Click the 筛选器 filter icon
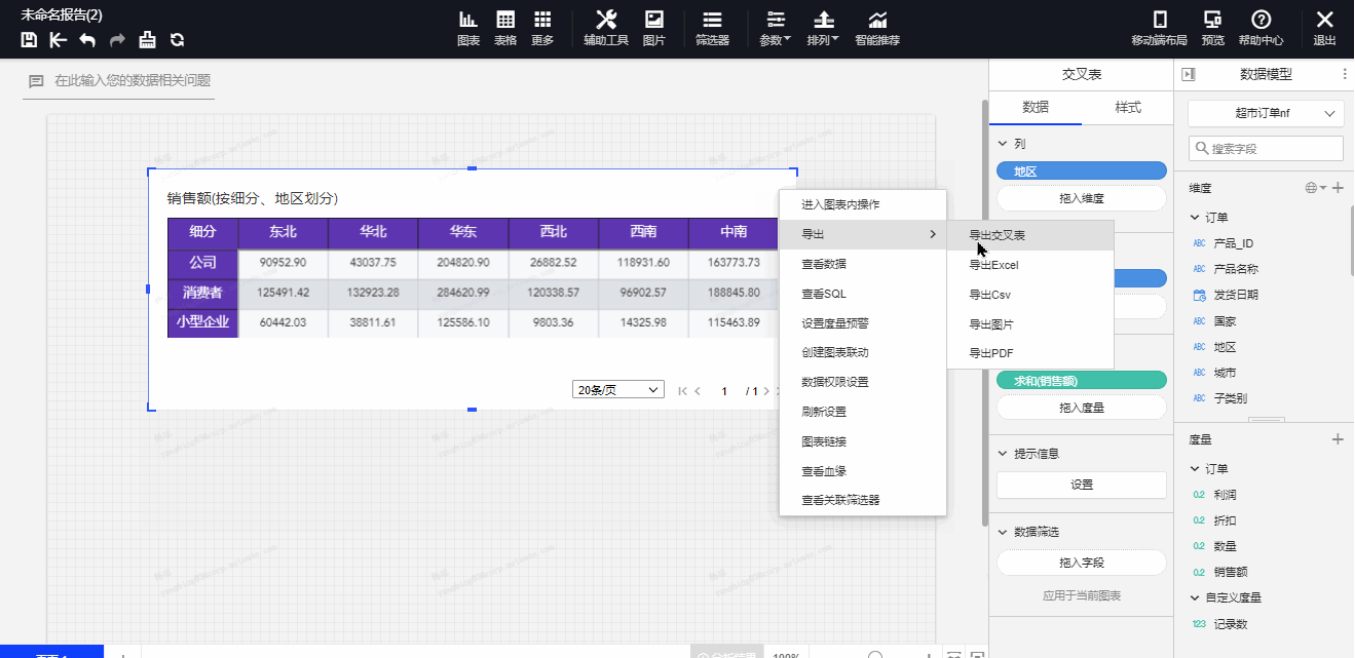 [712, 28]
